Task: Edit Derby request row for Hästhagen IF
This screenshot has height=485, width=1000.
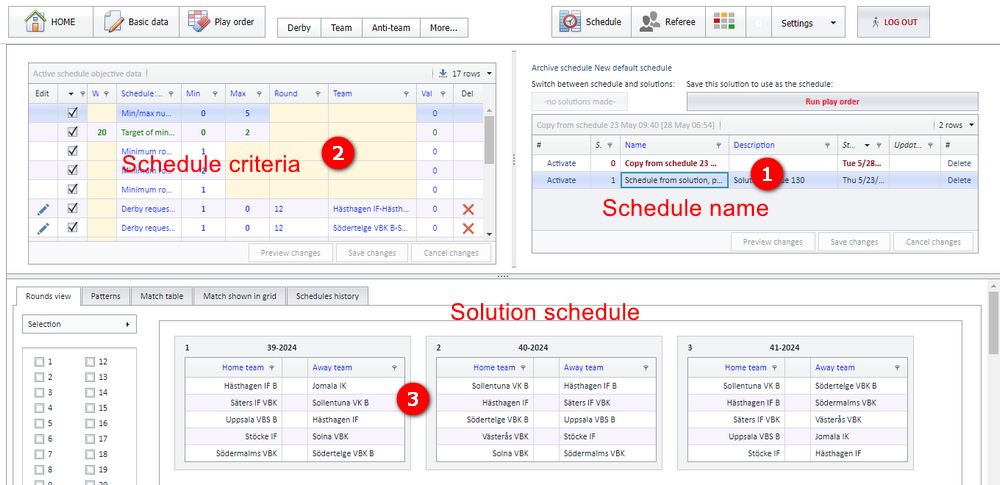Action: [x=43, y=209]
